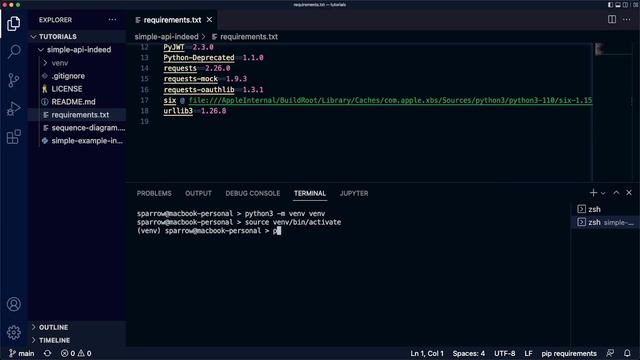640x360 pixels.
Task: Switch to the DEBUG CONSOLE tab
Action: [253, 193]
